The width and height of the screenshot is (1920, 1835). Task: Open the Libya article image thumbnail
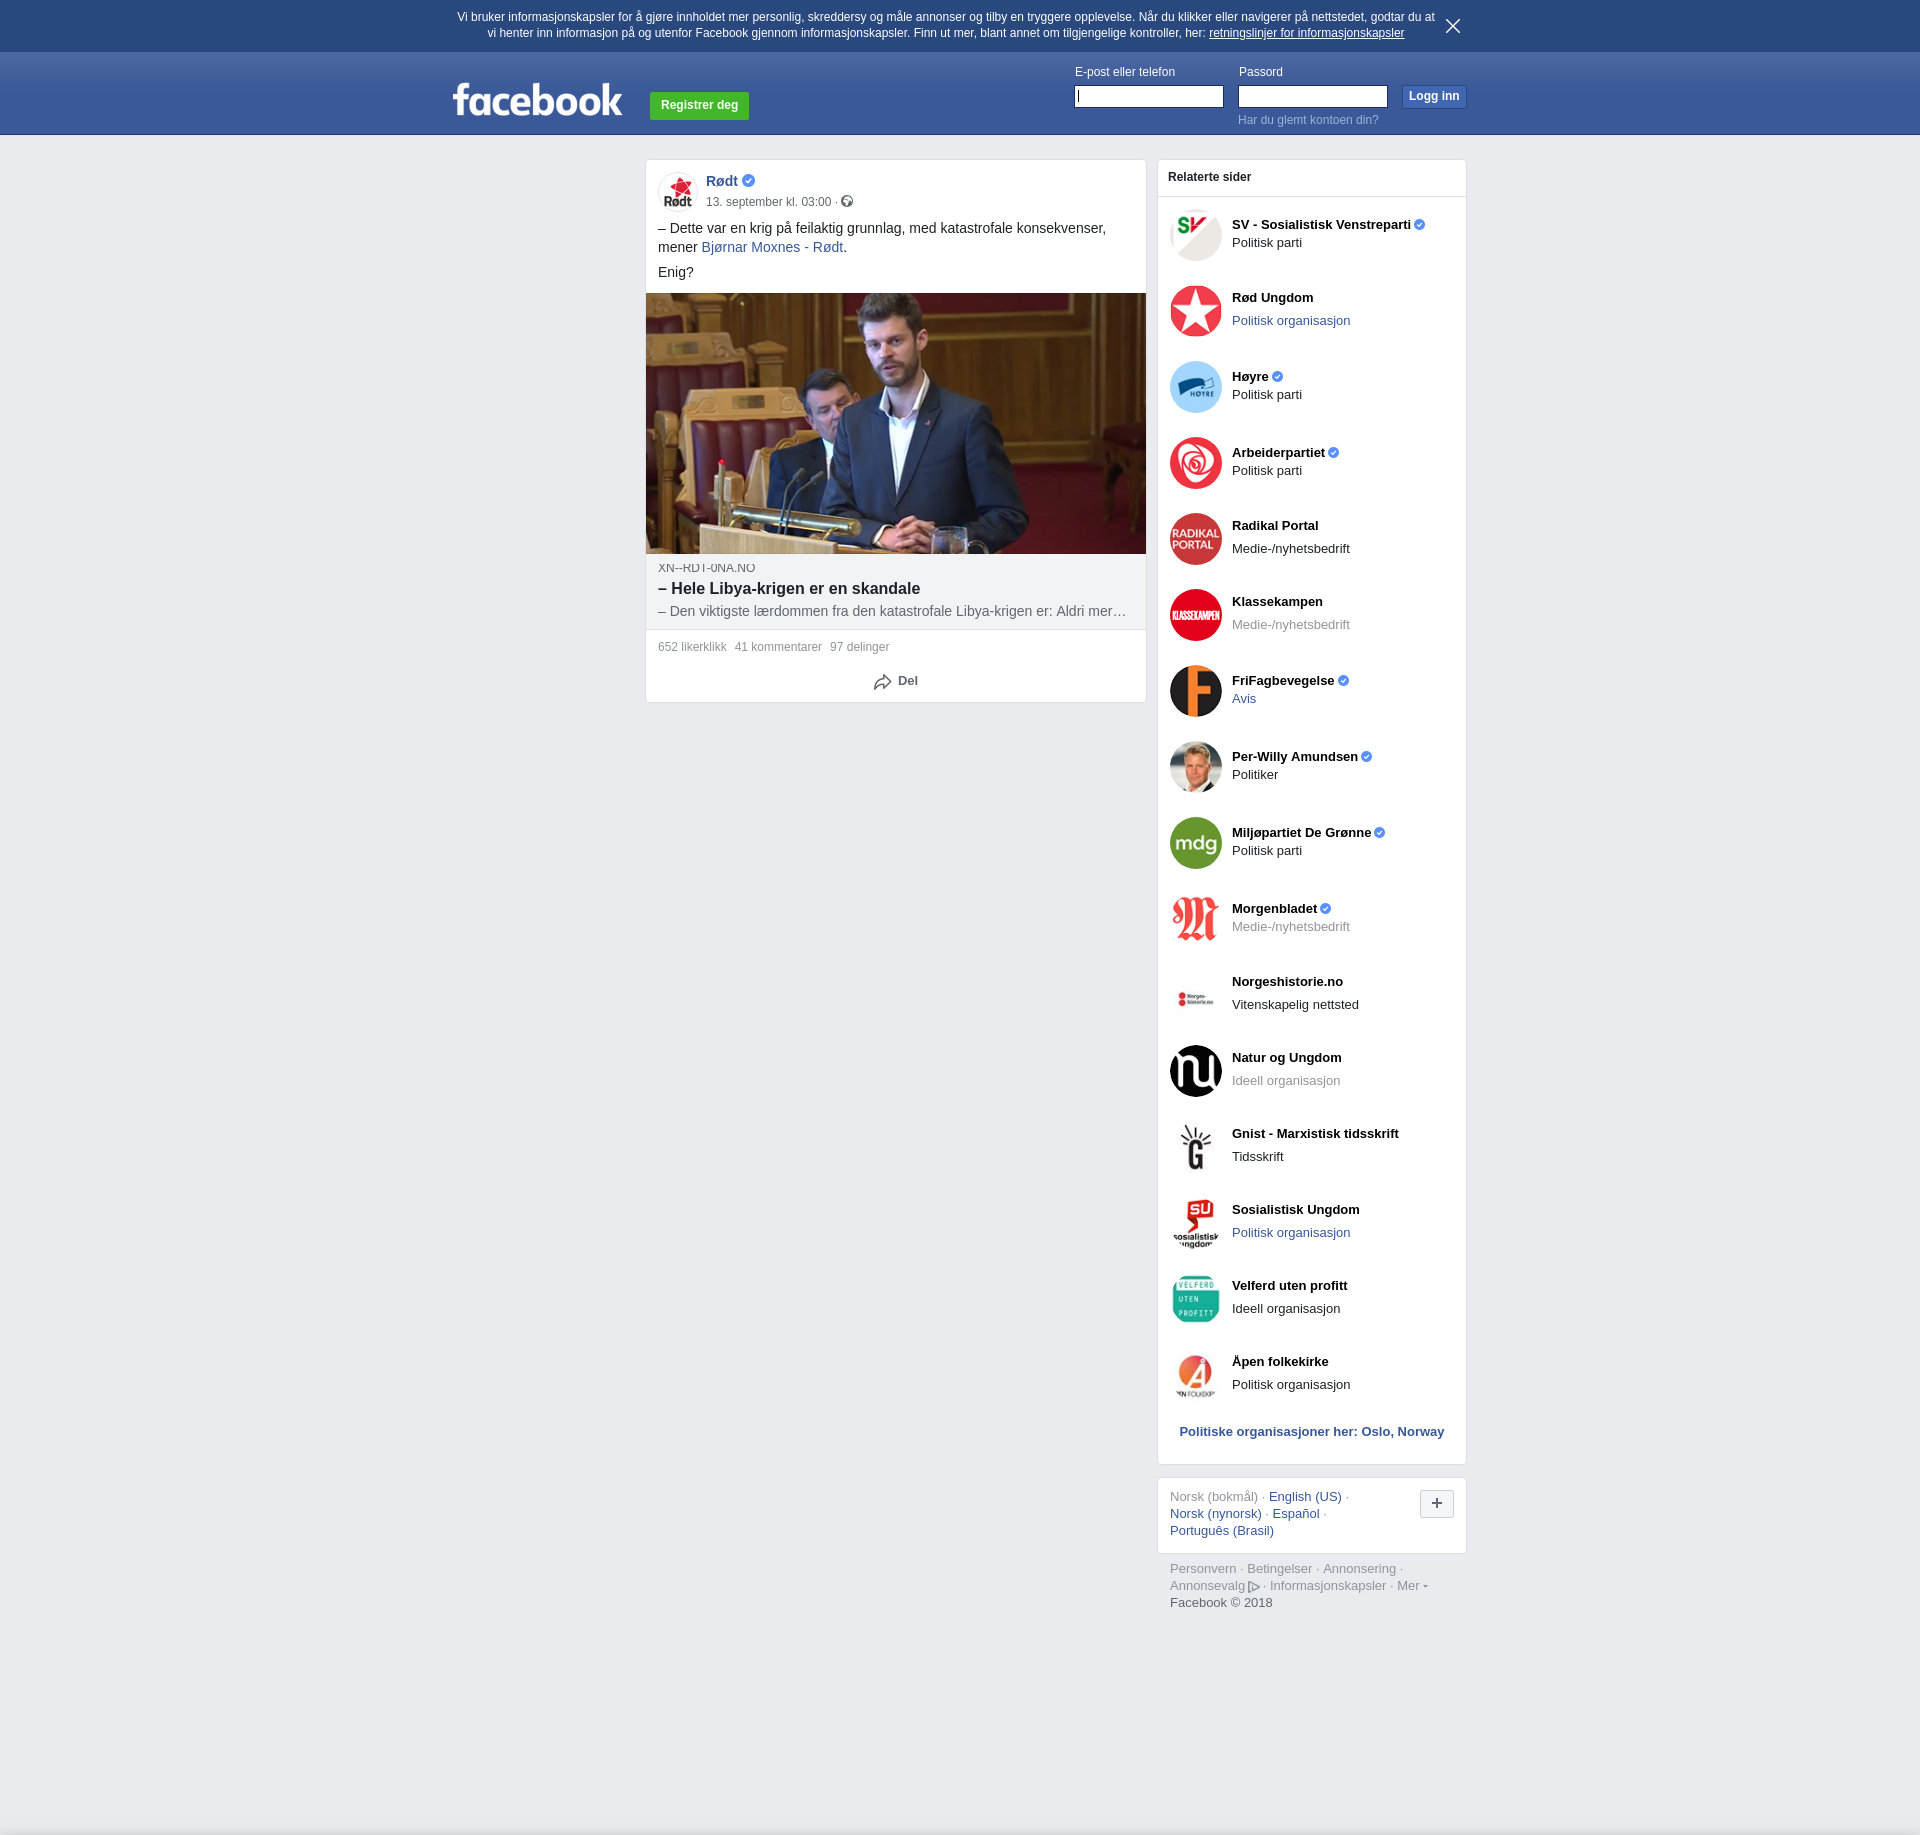point(896,423)
